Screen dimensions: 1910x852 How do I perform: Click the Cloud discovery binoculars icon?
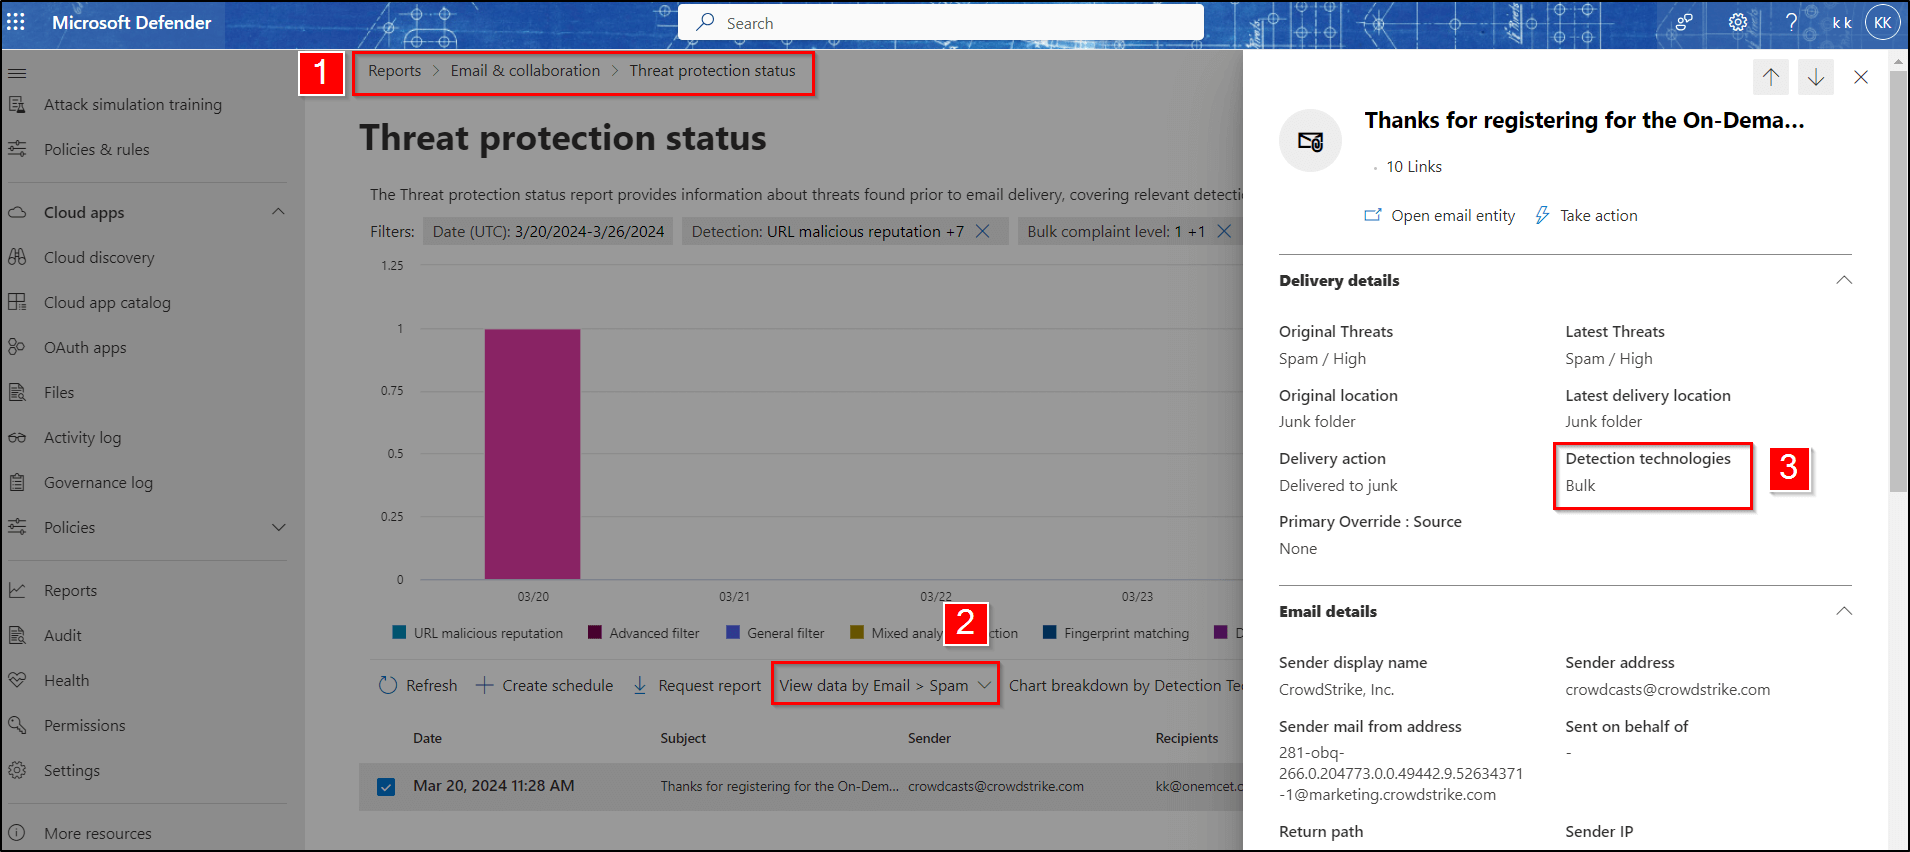pos(17,257)
